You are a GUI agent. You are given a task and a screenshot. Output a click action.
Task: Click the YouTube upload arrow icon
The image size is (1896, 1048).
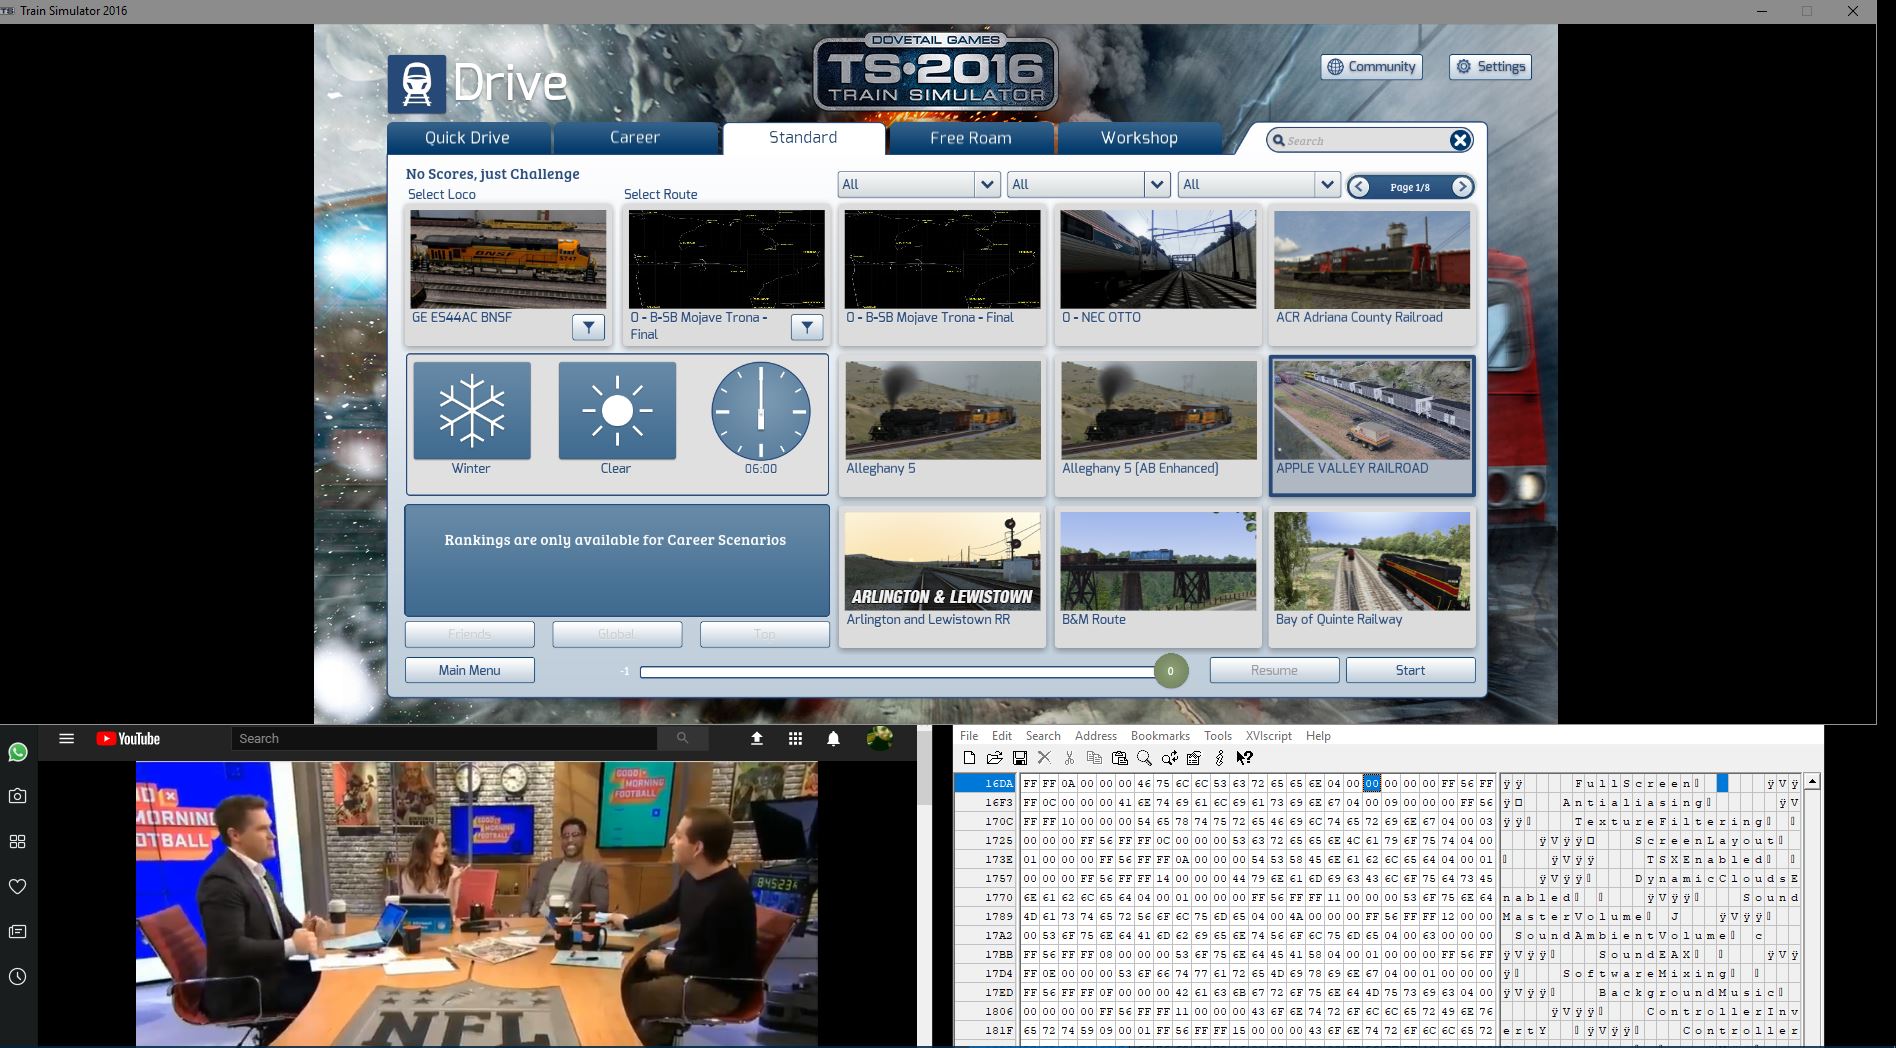tap(757, 739)
